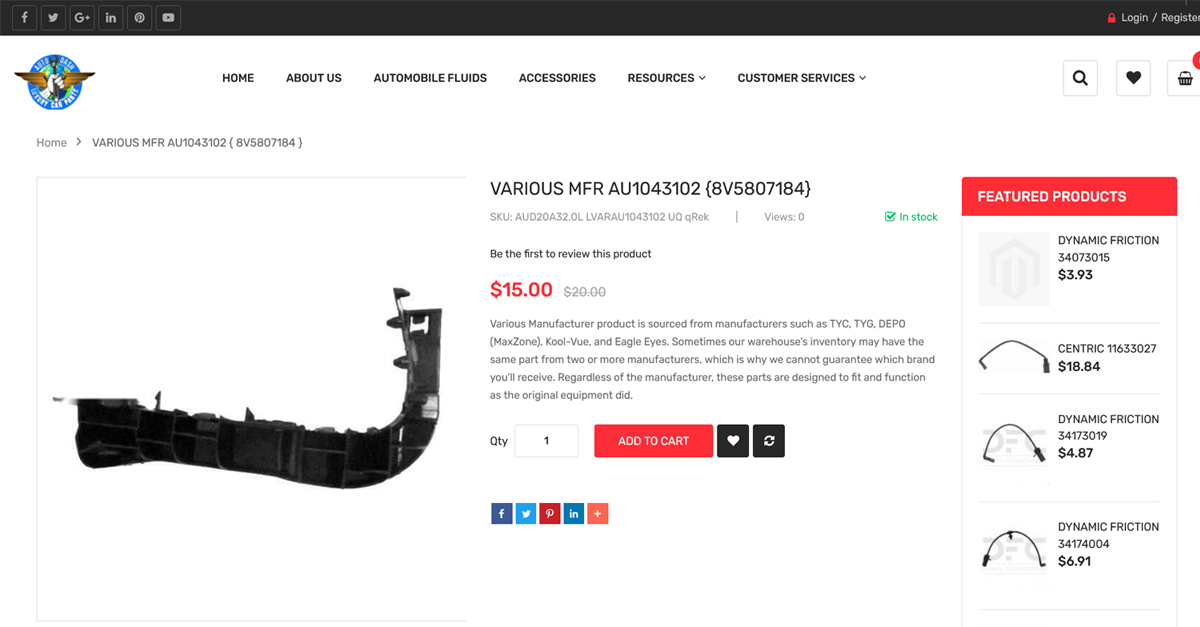Open the Facebook icon in top bar
1200x627 pixels.
point(24,17)
